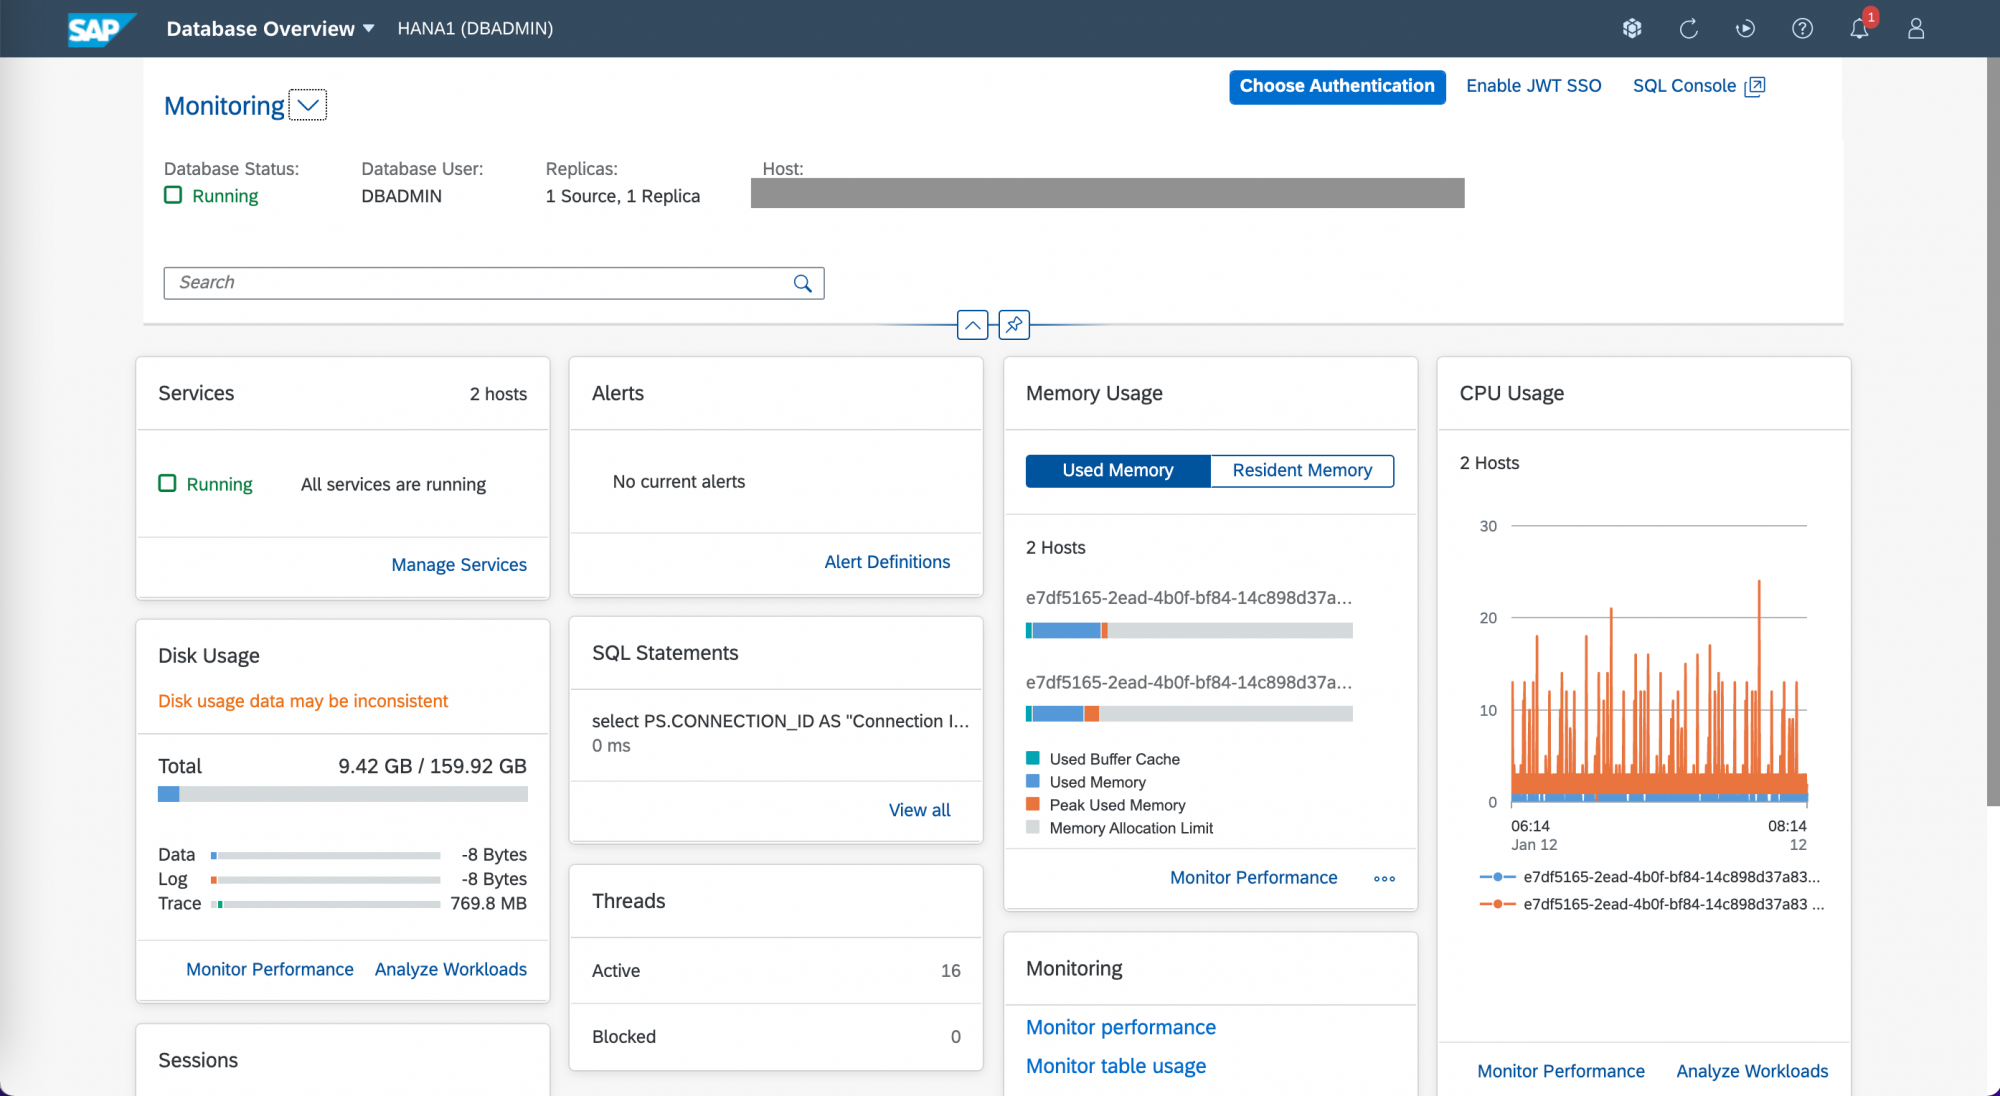The image size is (2000, 1096).
Task: Click the Used Memory legend swatch
Action: click(1033, 782)
